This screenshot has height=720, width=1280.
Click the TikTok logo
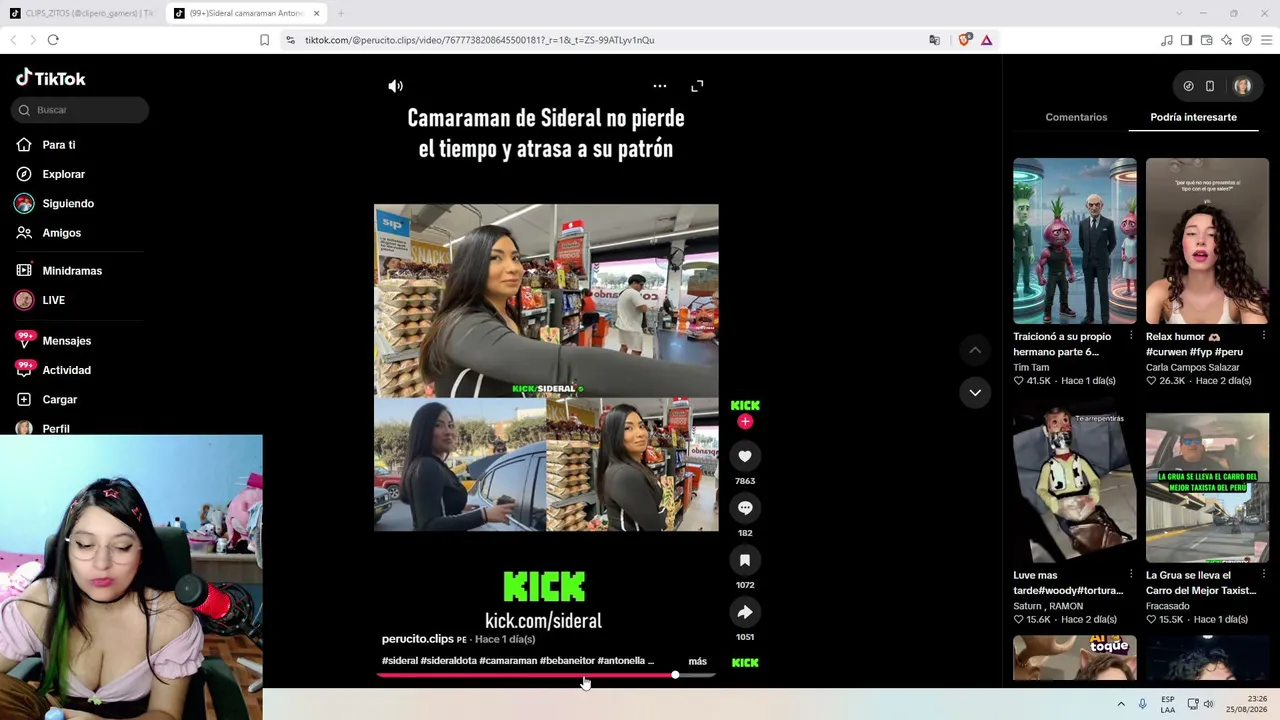coord(51,78)
